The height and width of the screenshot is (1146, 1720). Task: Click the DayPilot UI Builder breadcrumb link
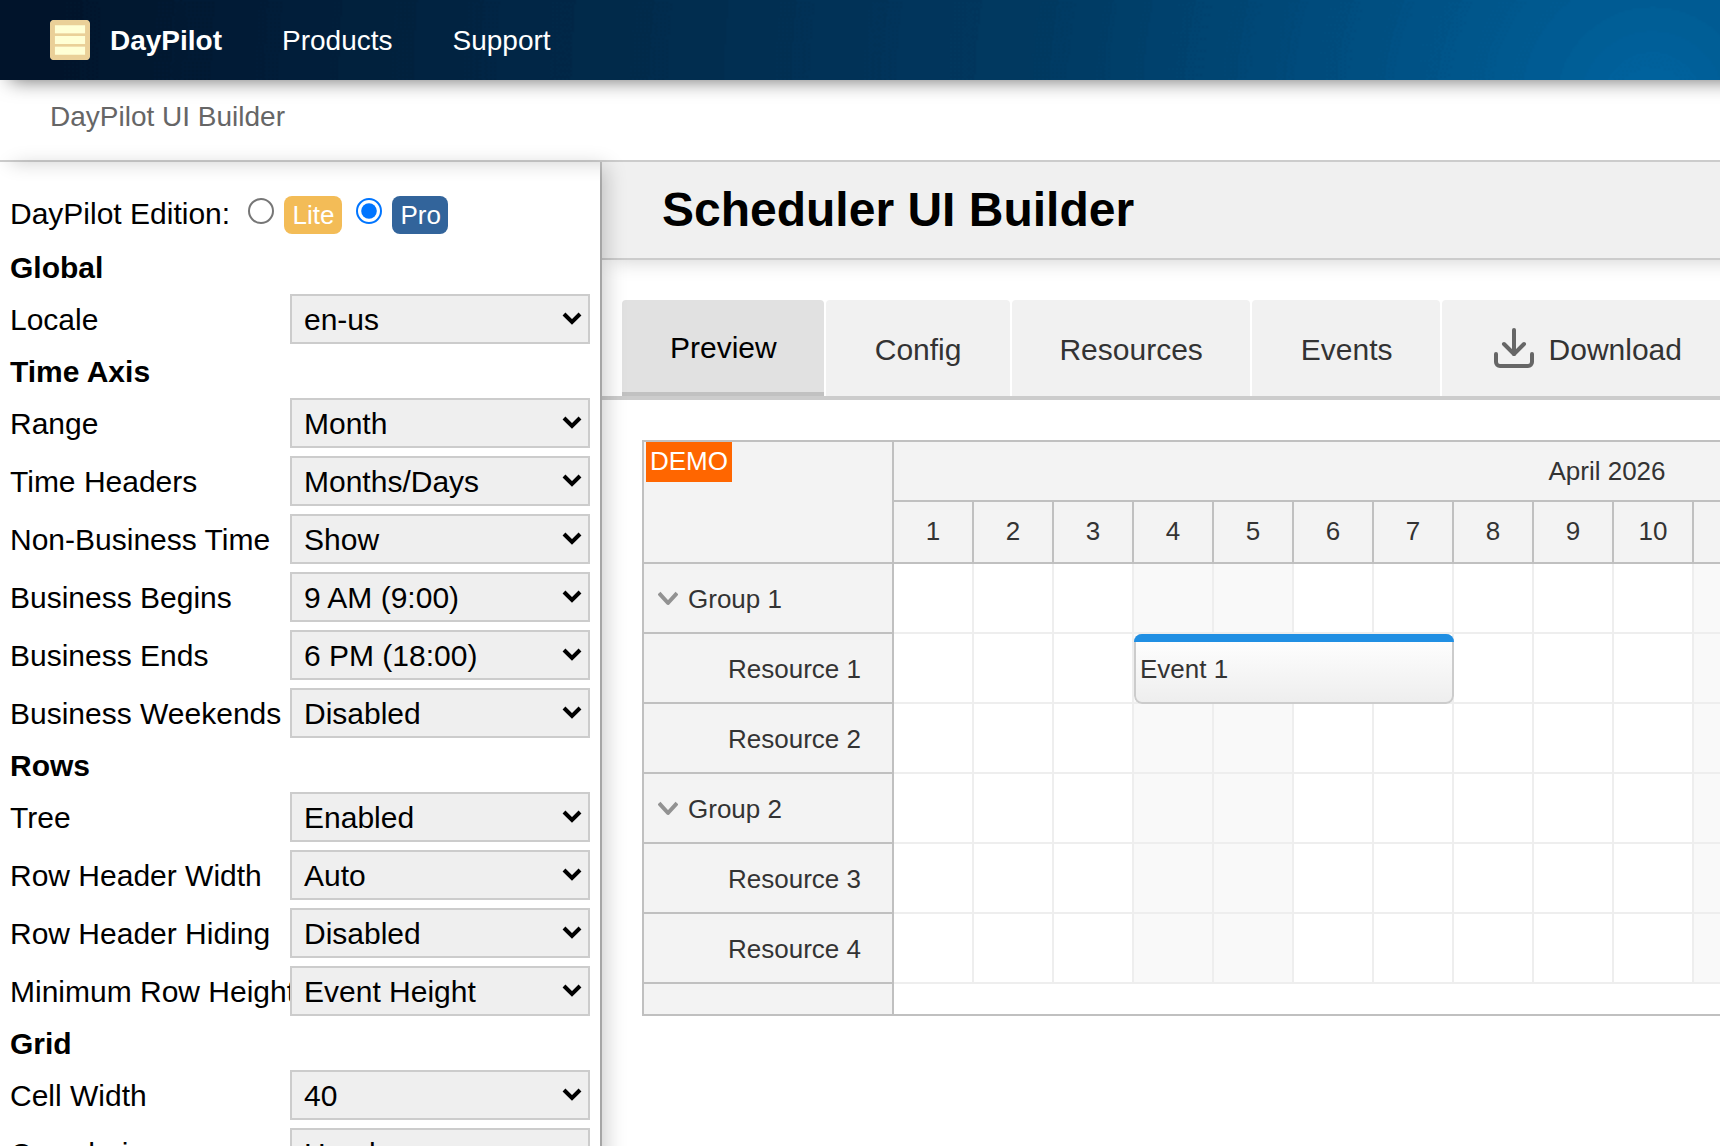pyautogui.click(x=167, y=116)
